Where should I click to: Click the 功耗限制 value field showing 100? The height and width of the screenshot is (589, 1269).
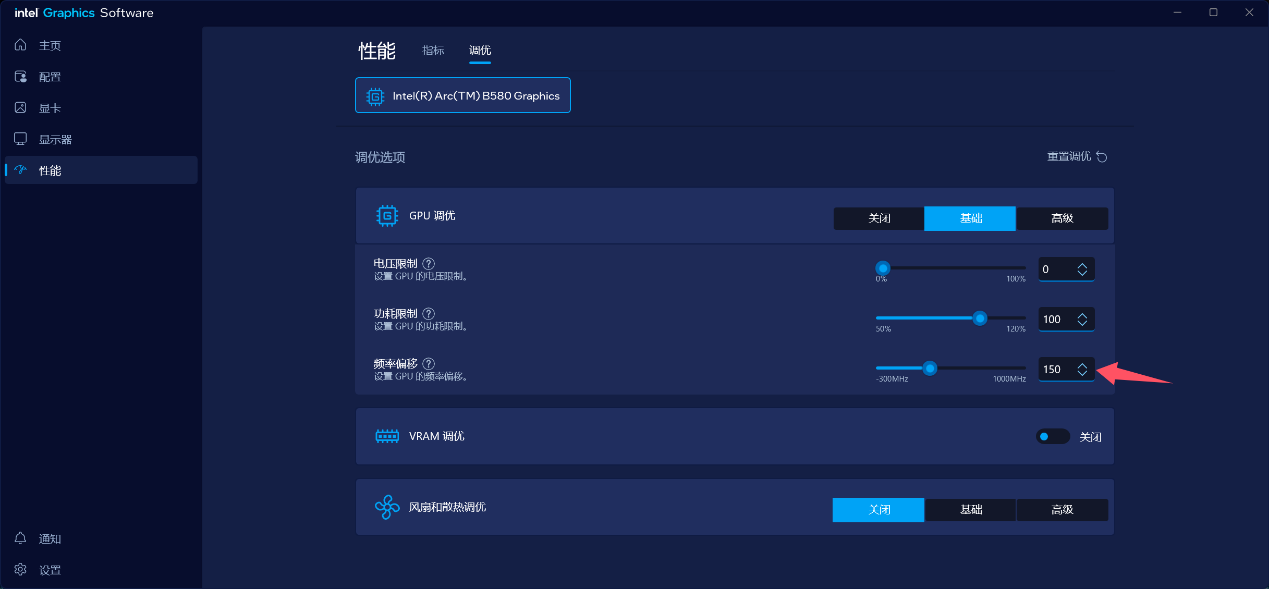1066,319
